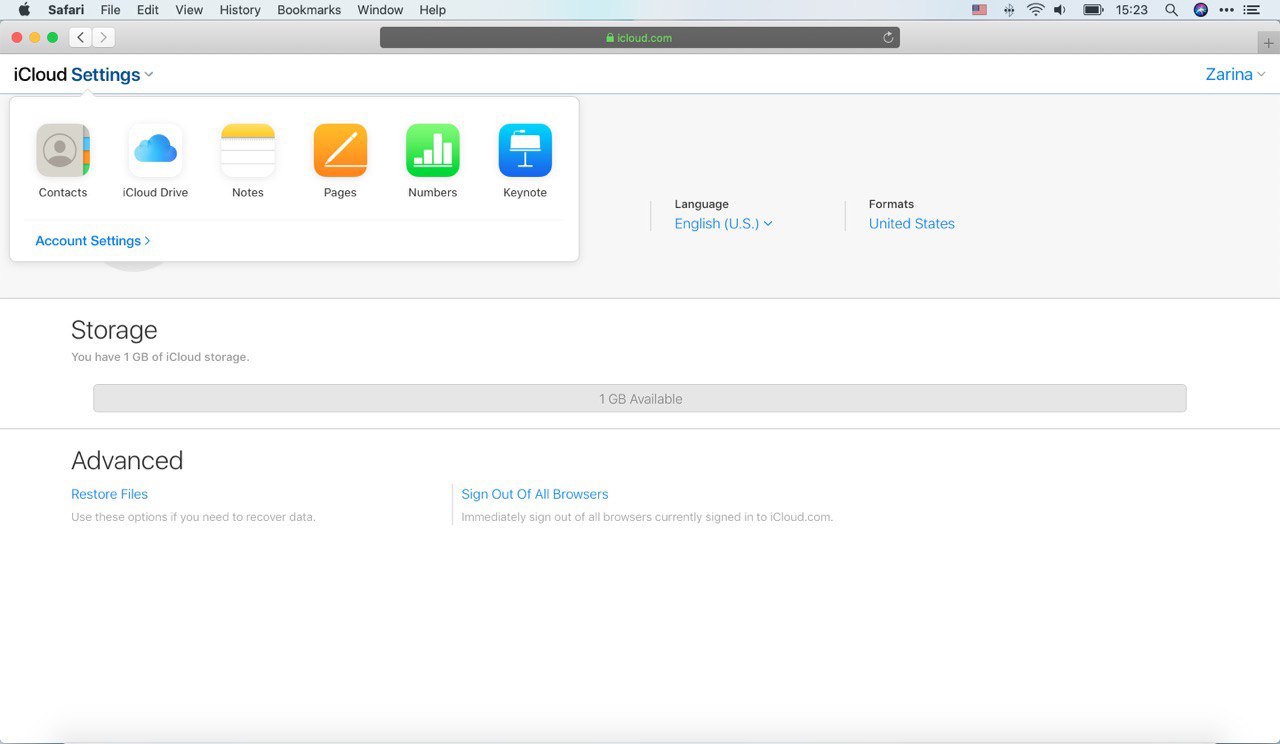Go back with Safari's back arrow

click(81, 38)
